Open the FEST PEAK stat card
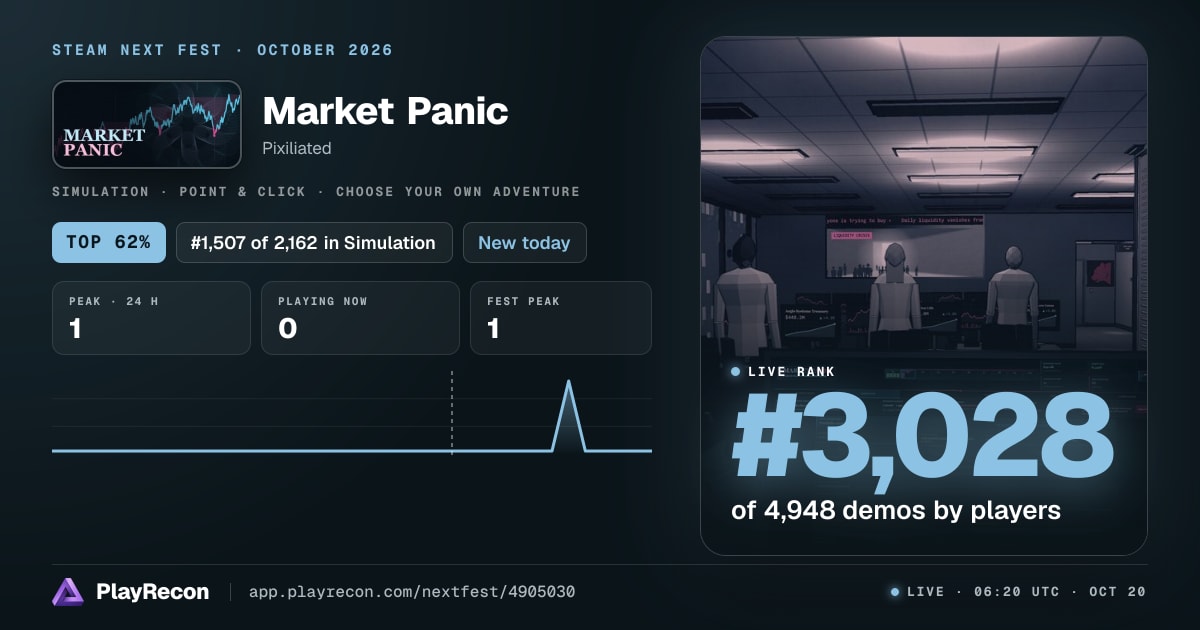 (x=561, y=318)
